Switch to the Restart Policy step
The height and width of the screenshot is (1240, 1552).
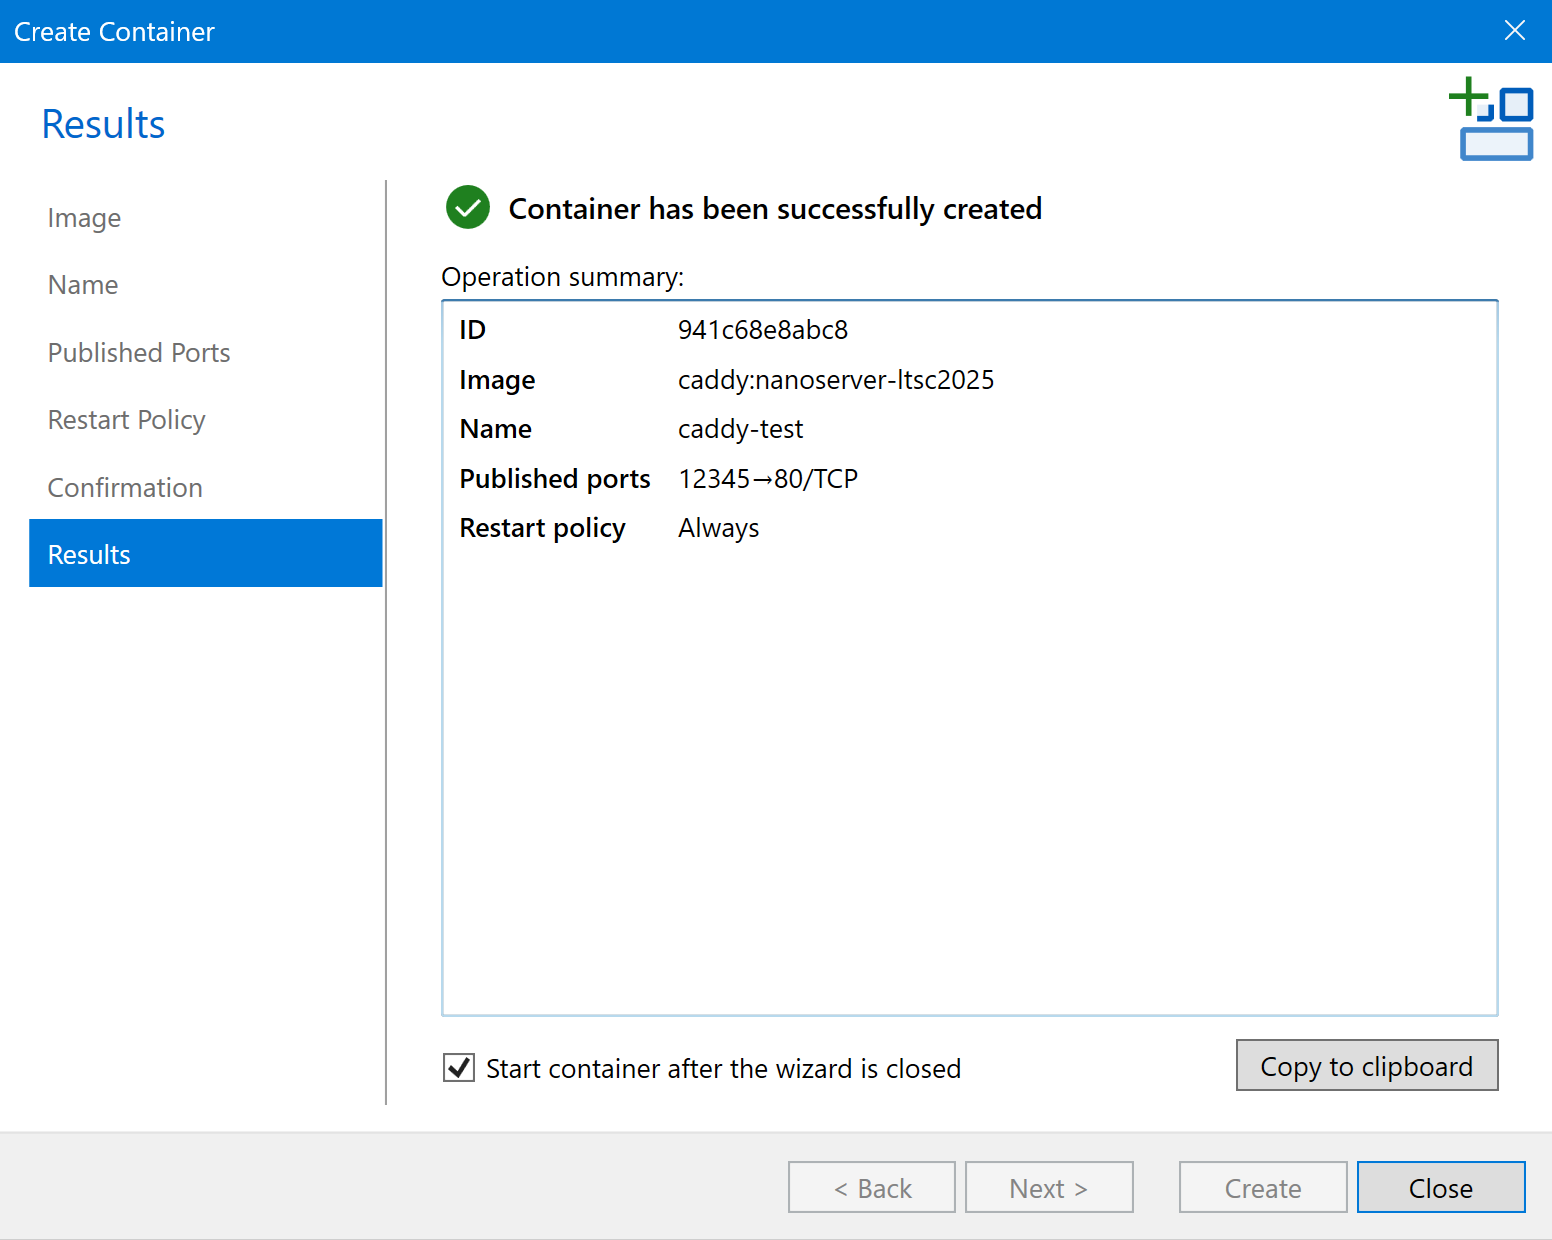click(x=126, y=420)
